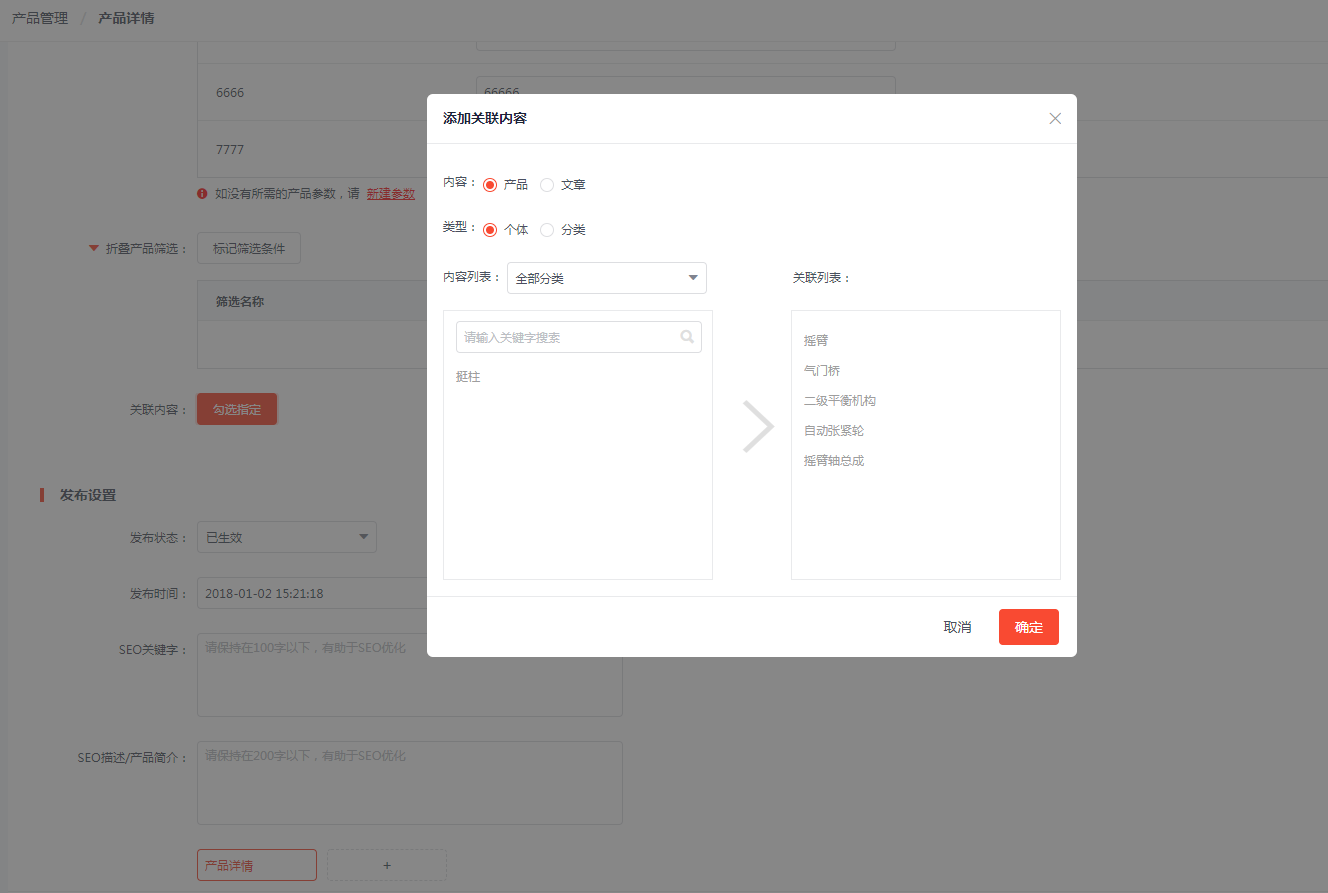
Task: Focus the SEO关键字 textarea
Action: 410,675
